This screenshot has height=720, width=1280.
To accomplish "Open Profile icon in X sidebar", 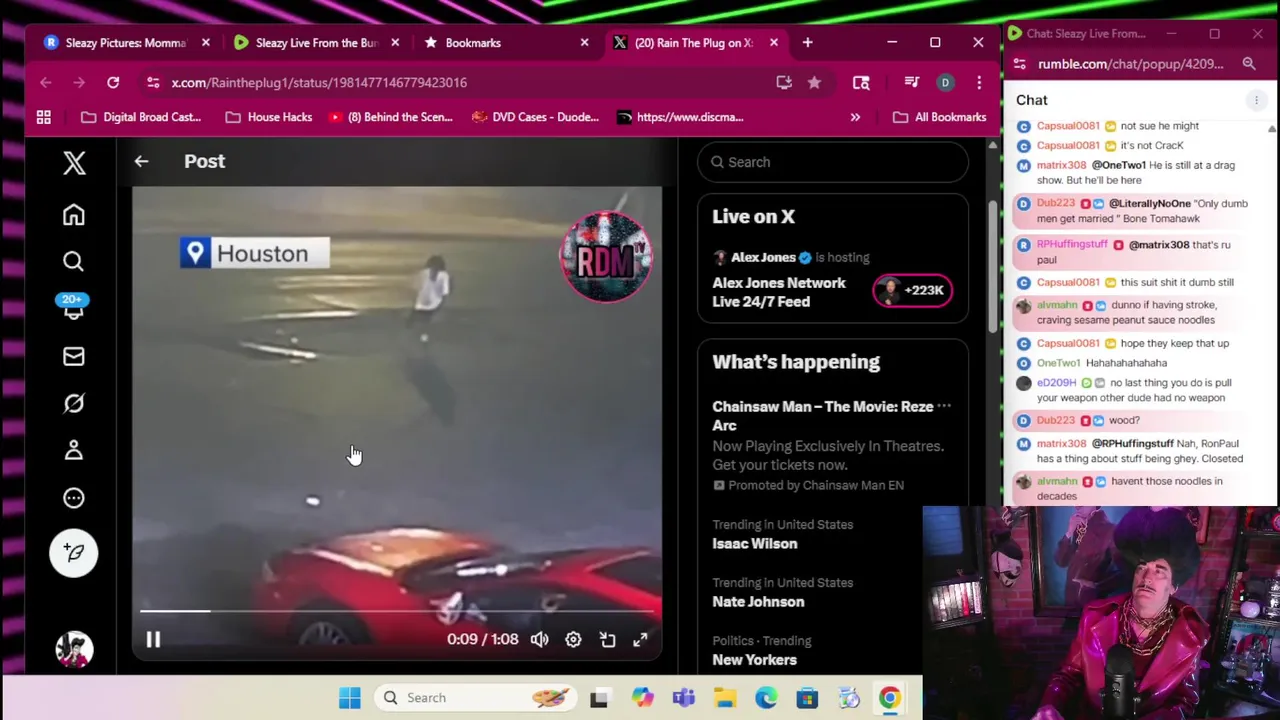I will [74, 451].
